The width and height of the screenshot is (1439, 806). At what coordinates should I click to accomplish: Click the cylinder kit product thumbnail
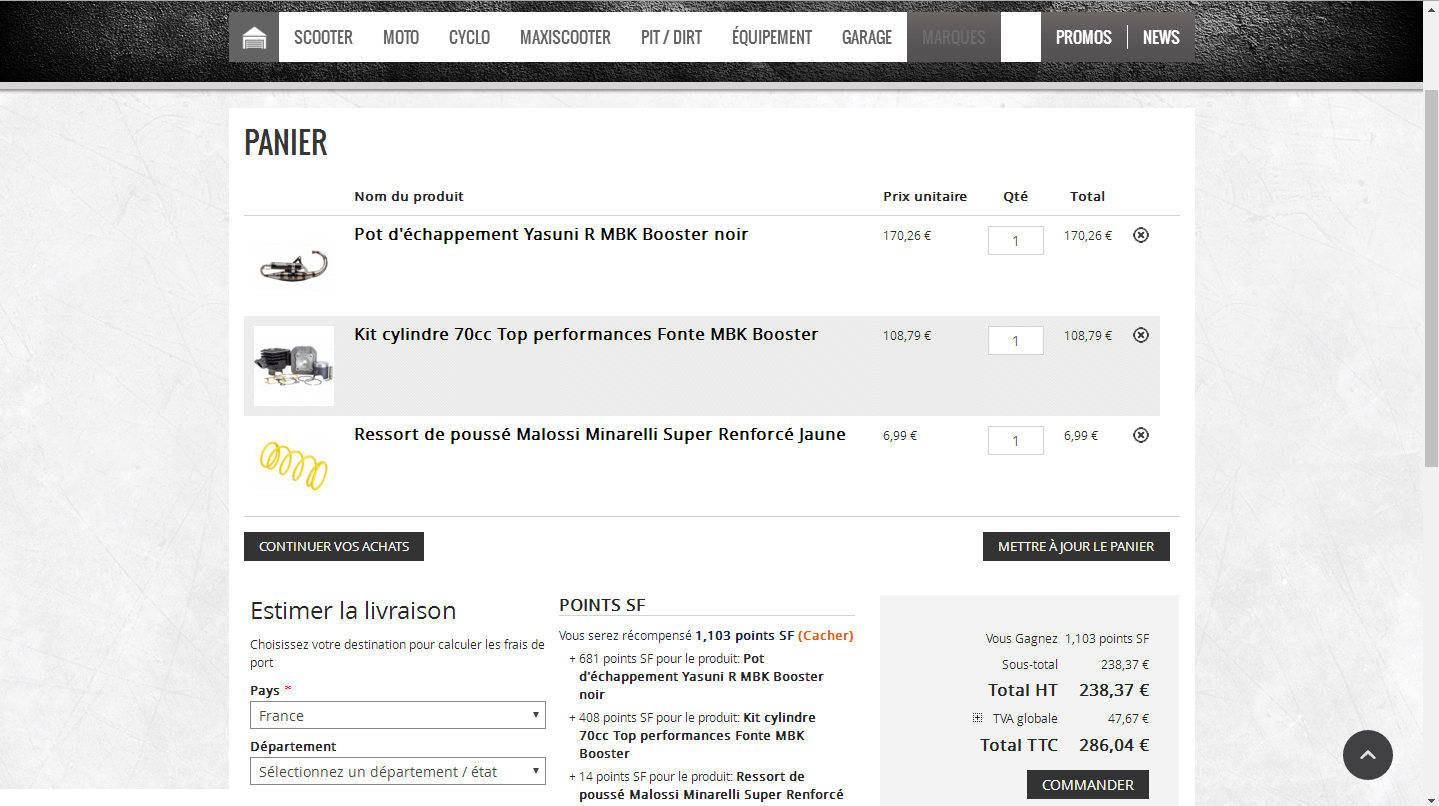point(294,366)
